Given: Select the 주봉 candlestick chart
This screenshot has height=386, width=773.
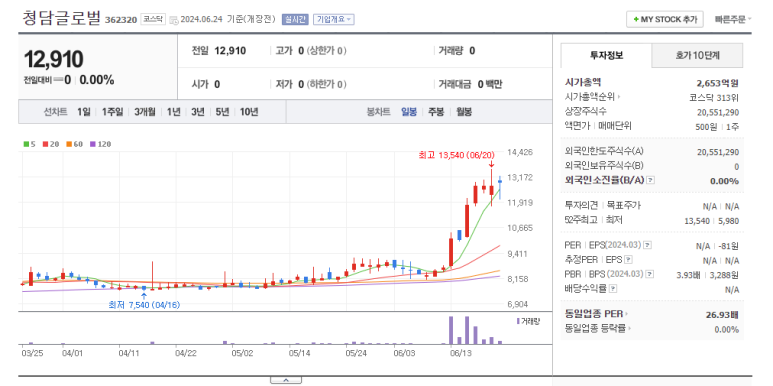Looking at the screenshot, I should point(436,112).
